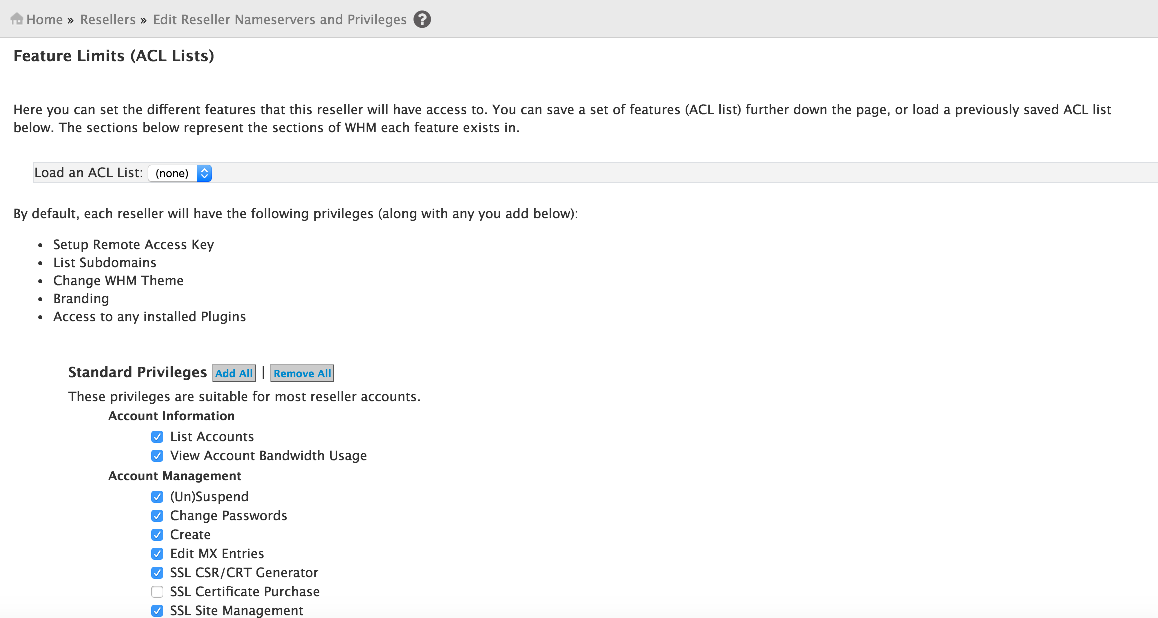Click the List Accounts label text

212,437
